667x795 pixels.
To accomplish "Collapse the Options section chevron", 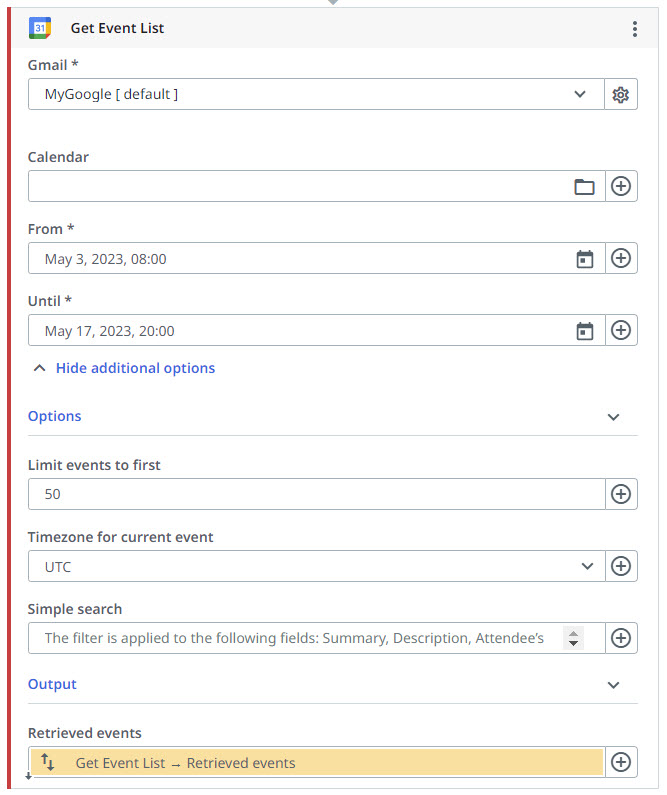I will click(614, 417).
